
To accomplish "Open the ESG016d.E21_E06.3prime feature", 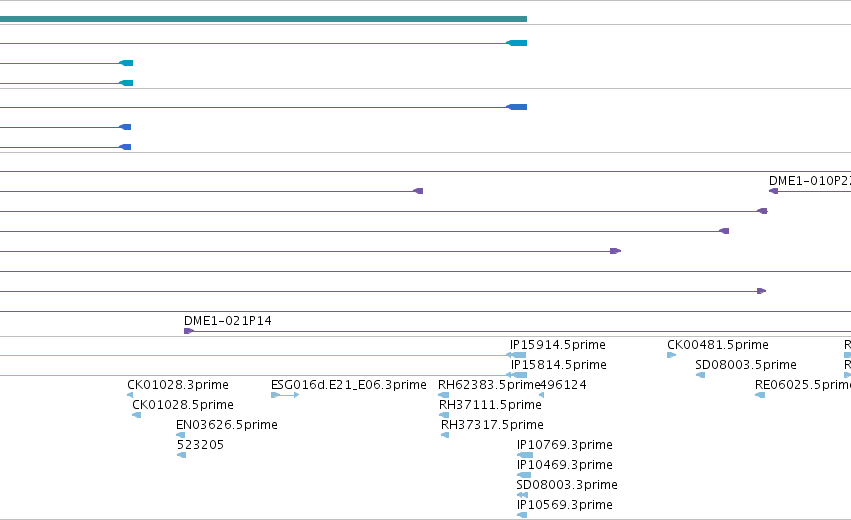I will point(348,385).
